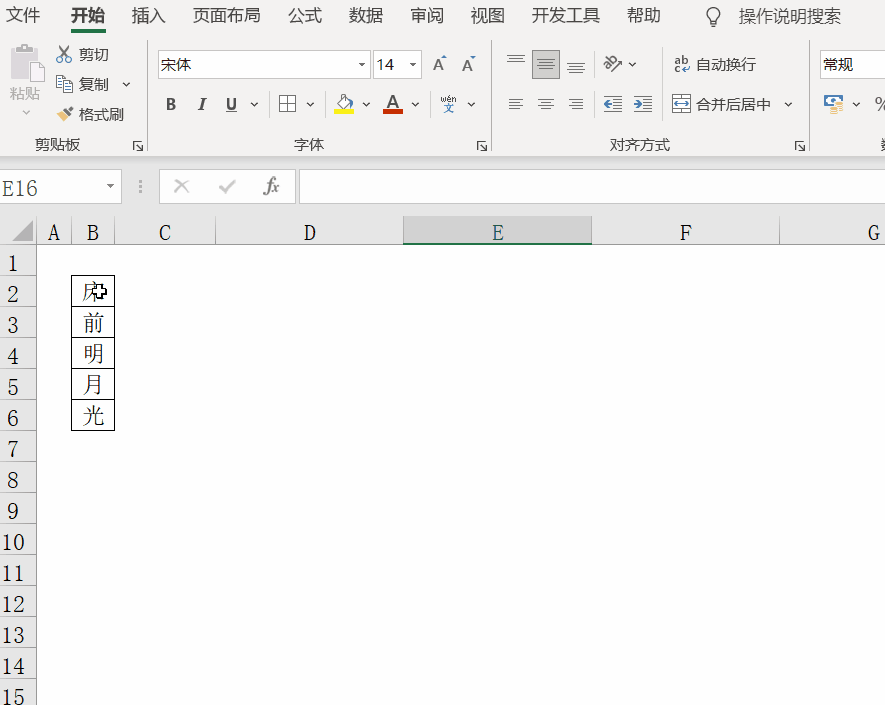Switch to the 审阅 Review tab
The image size is (885, 705).
(427, 15)
